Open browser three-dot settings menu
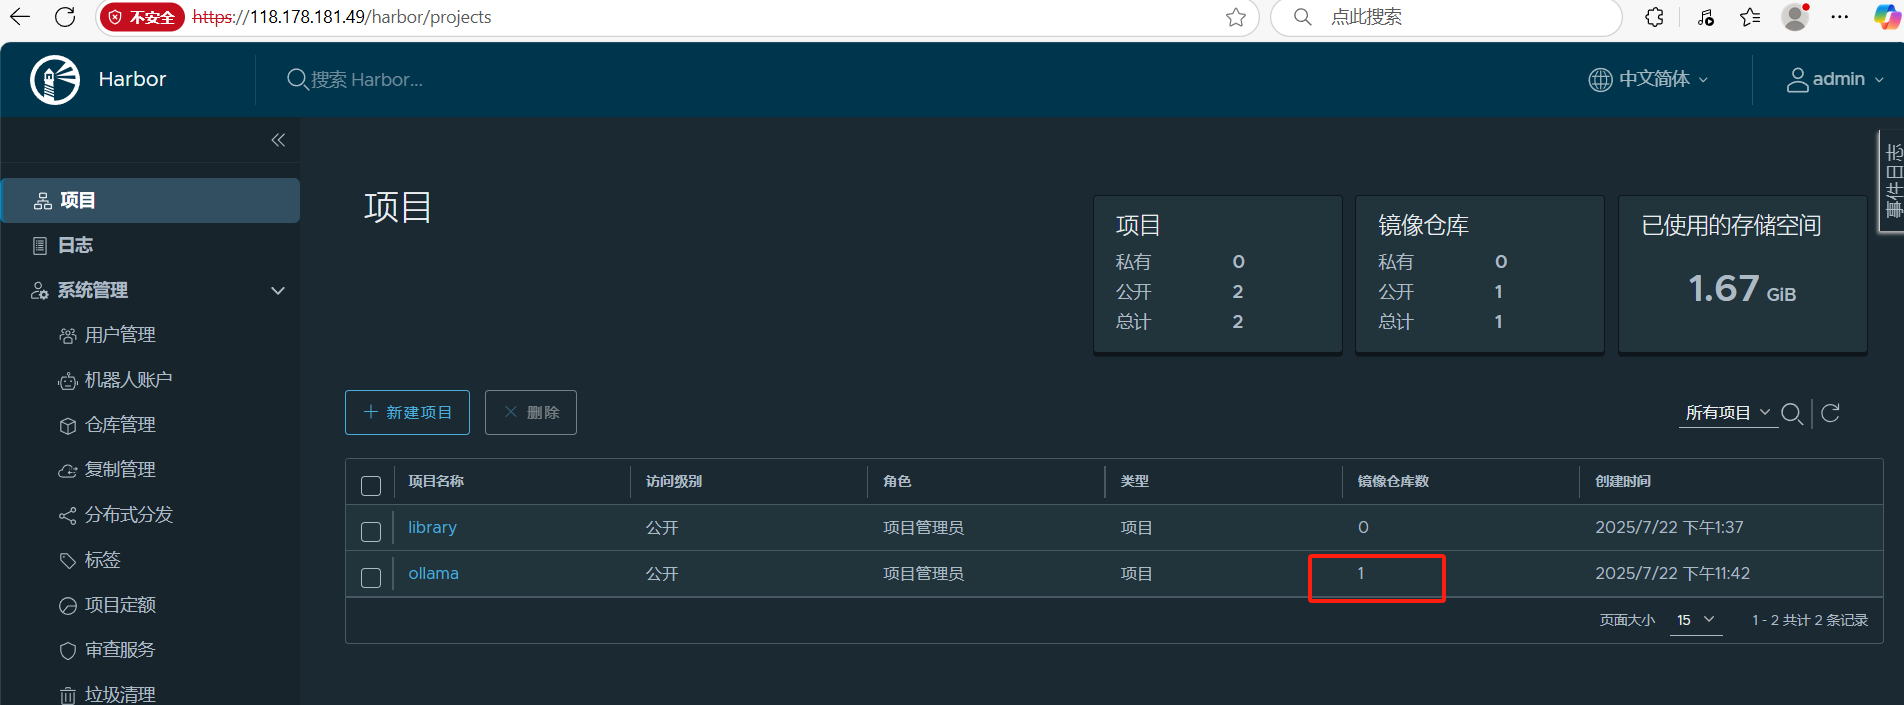Viewport: 1904px width, 705px height. click(1840, 17)
